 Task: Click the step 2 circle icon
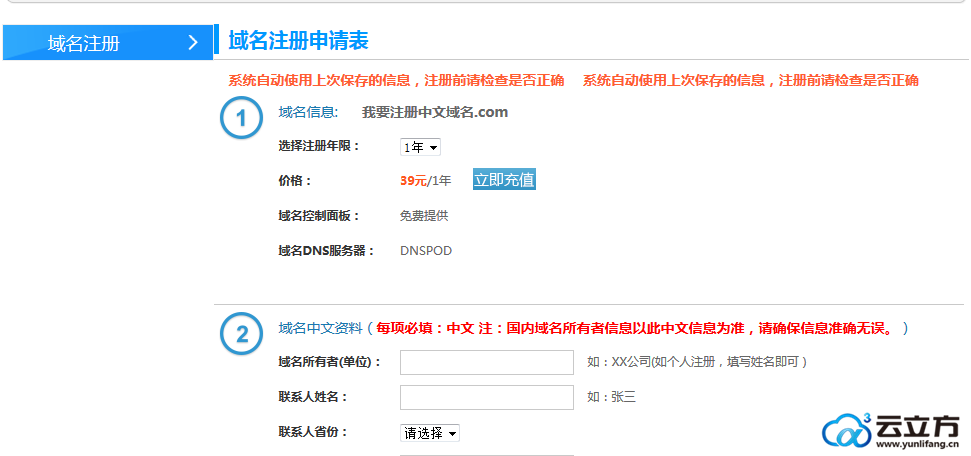pos(241,335)
